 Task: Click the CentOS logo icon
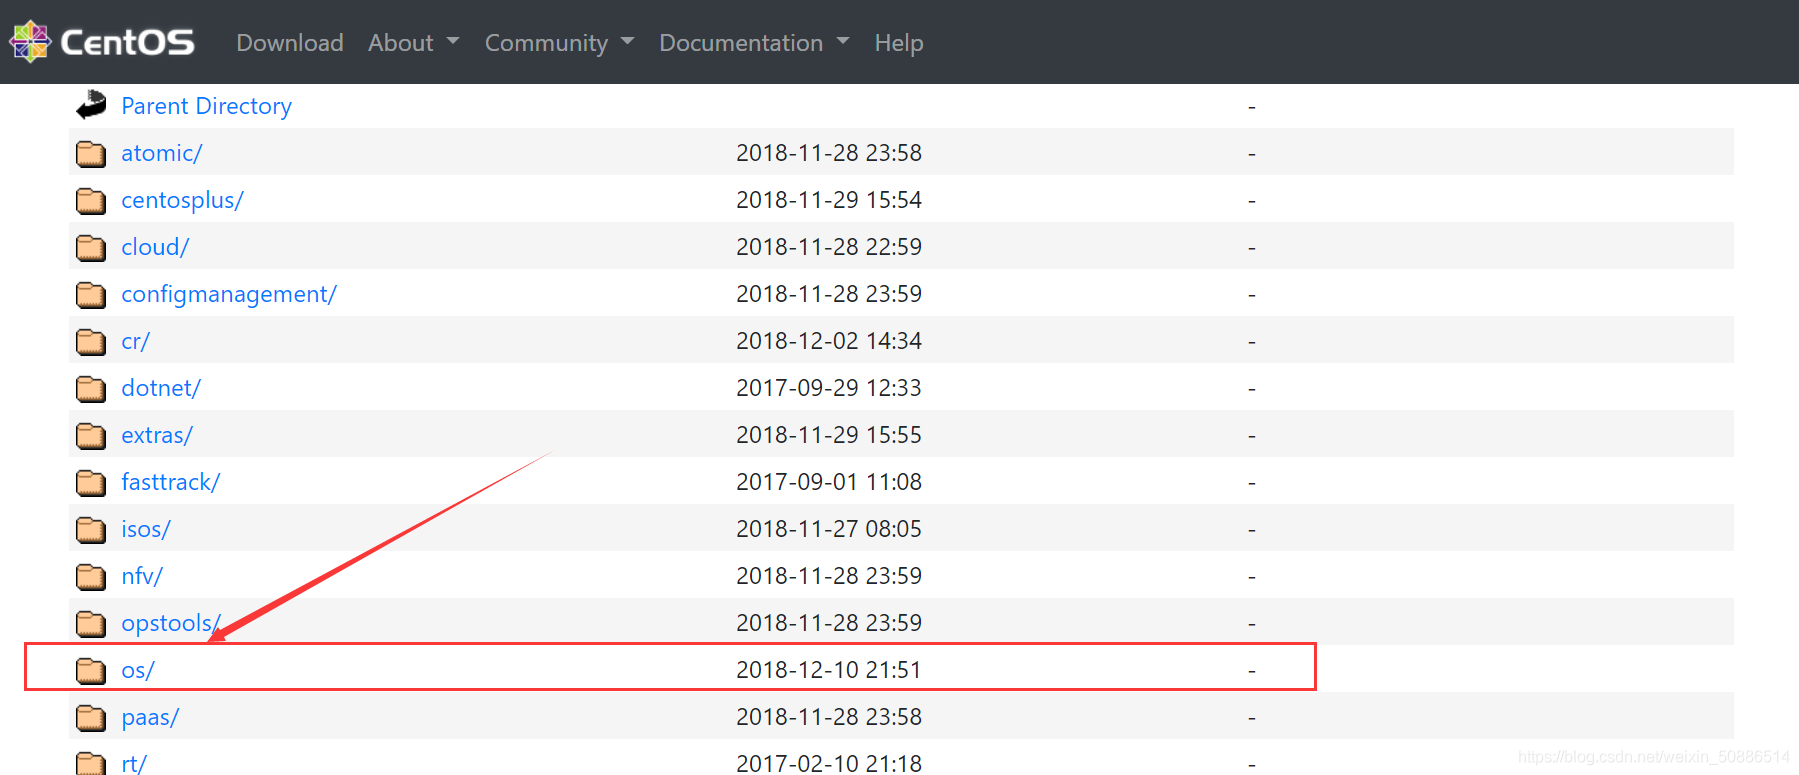30,42
